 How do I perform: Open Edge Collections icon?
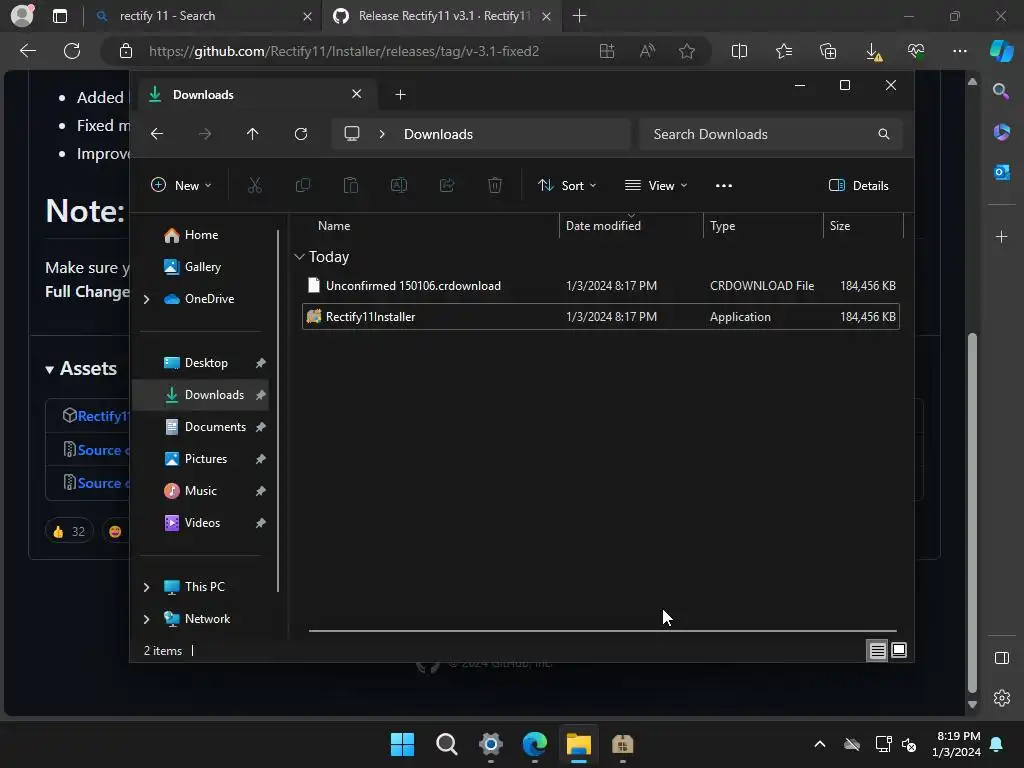tap(827, 51)
